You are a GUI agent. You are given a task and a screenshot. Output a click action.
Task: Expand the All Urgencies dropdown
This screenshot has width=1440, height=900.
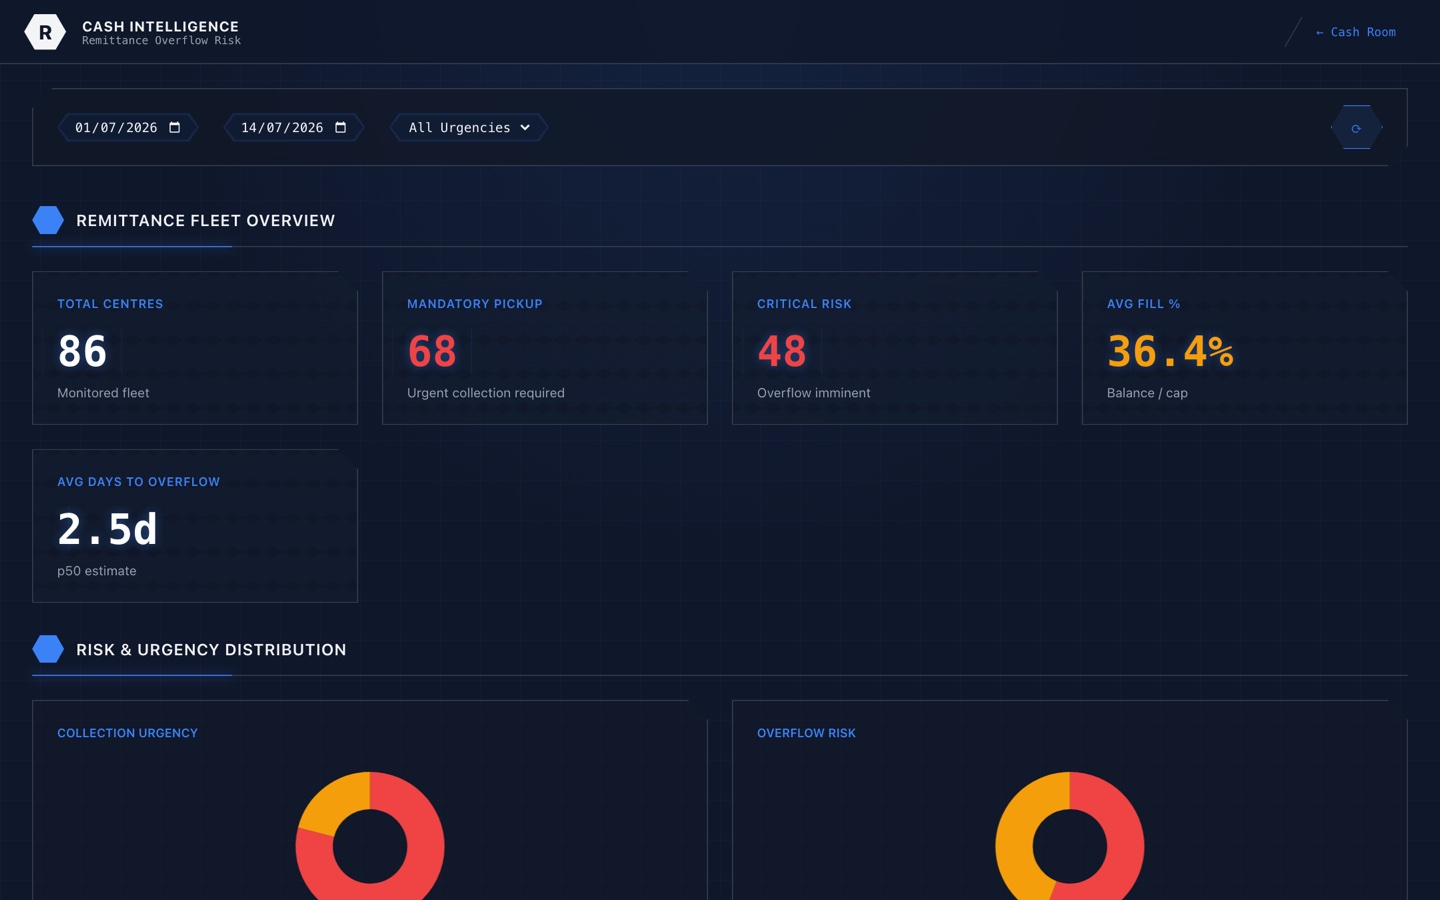(469, 128)
